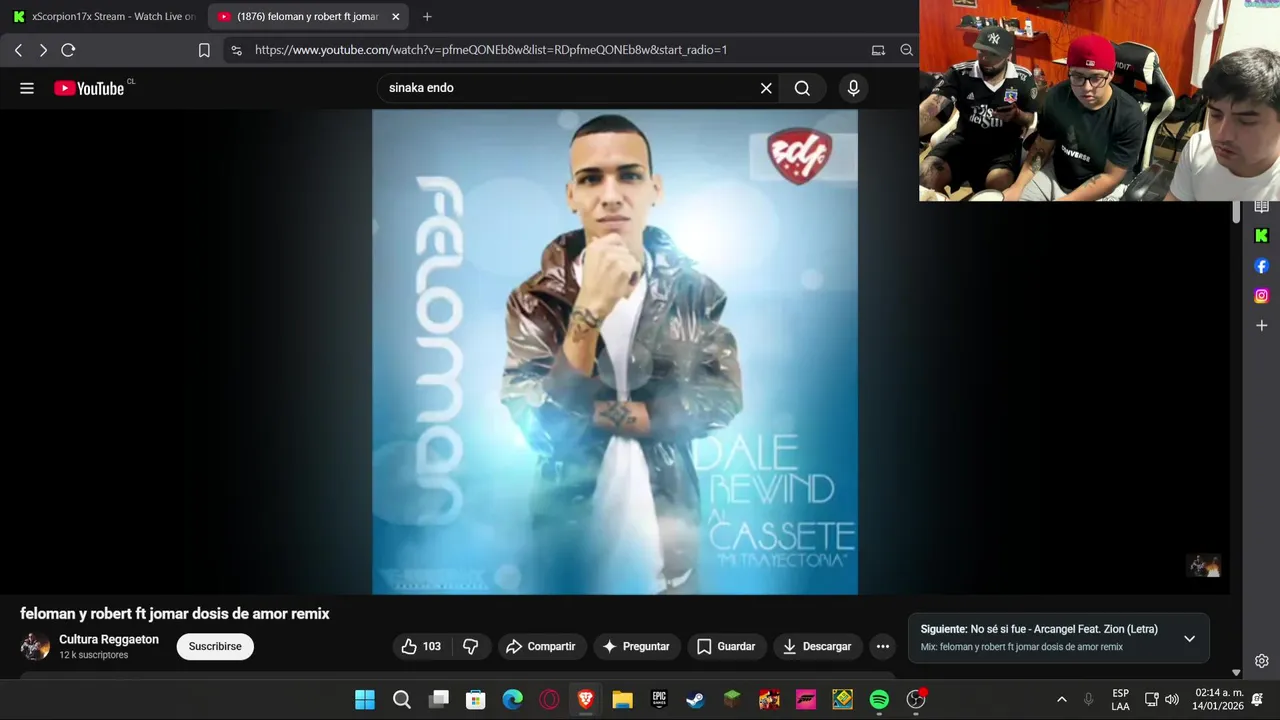Open OBS Studio from taskbar

click(916, 700)
